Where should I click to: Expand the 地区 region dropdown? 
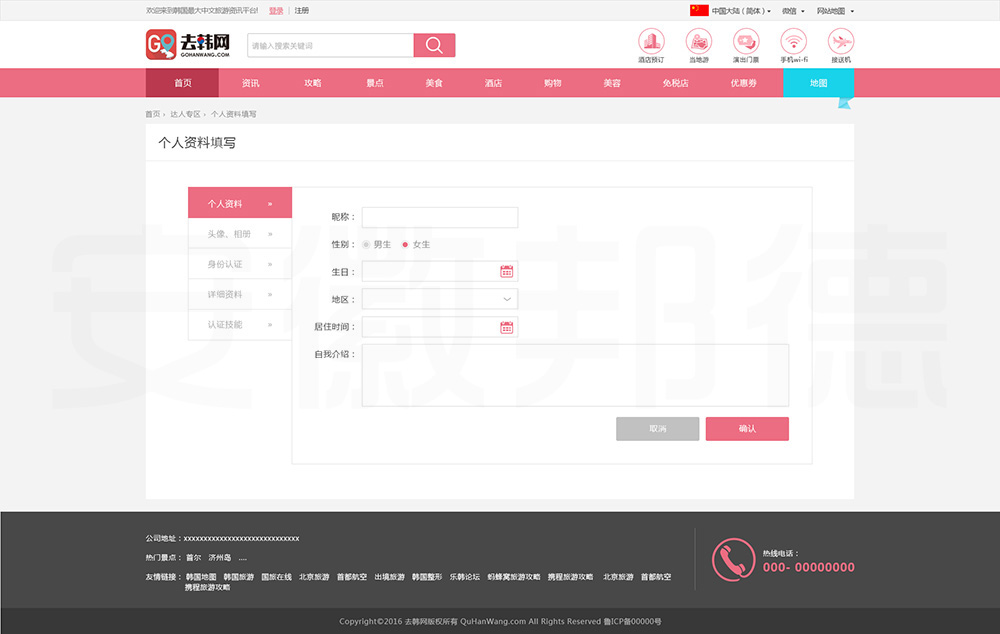[x=440, y=299]
